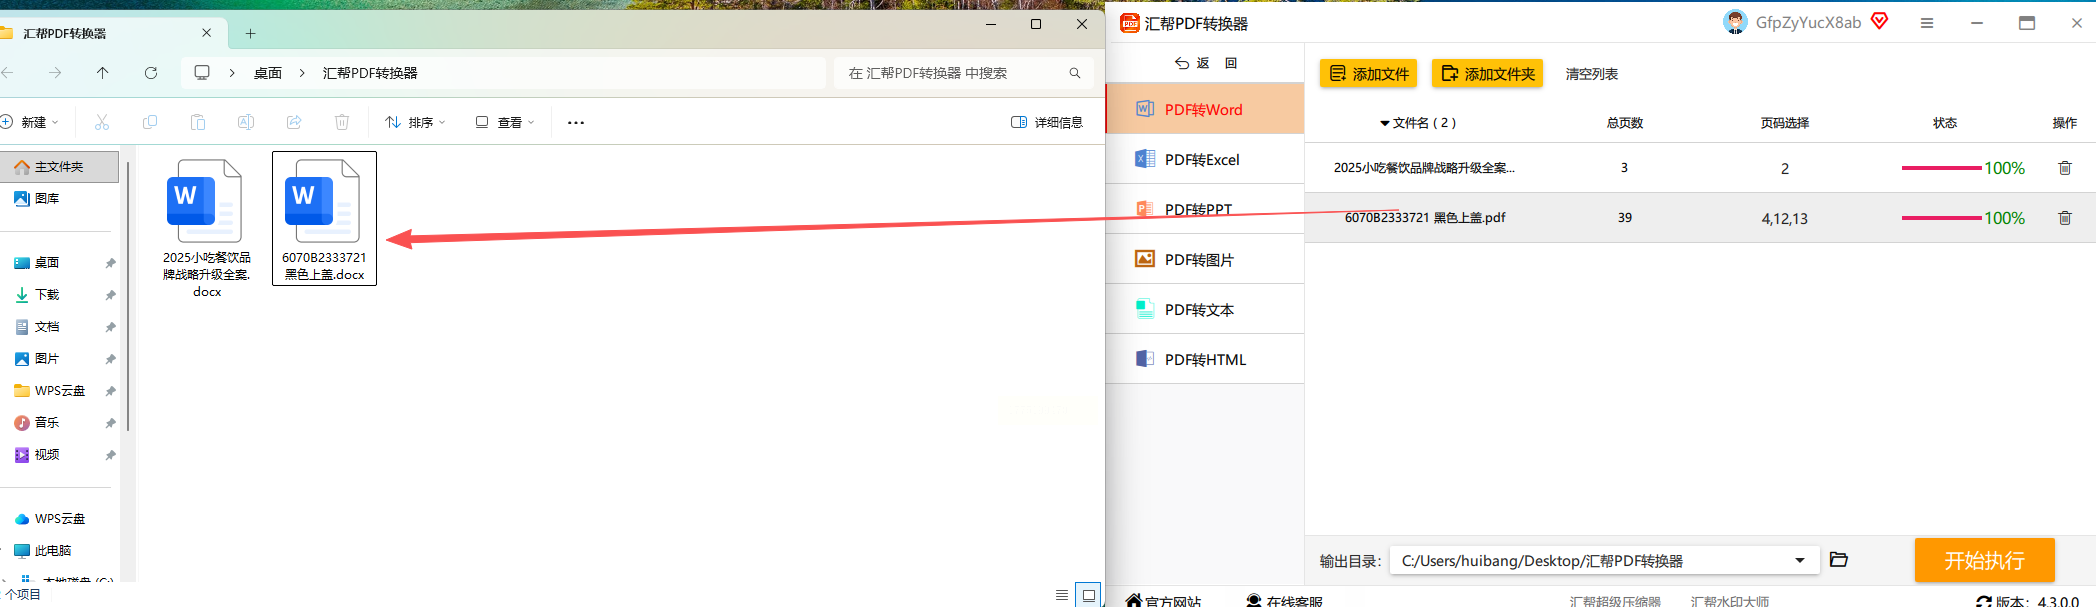Collapse the 文件名 column header arrow
Screen dimensions: 2096x607
[x=1385, y=123]
